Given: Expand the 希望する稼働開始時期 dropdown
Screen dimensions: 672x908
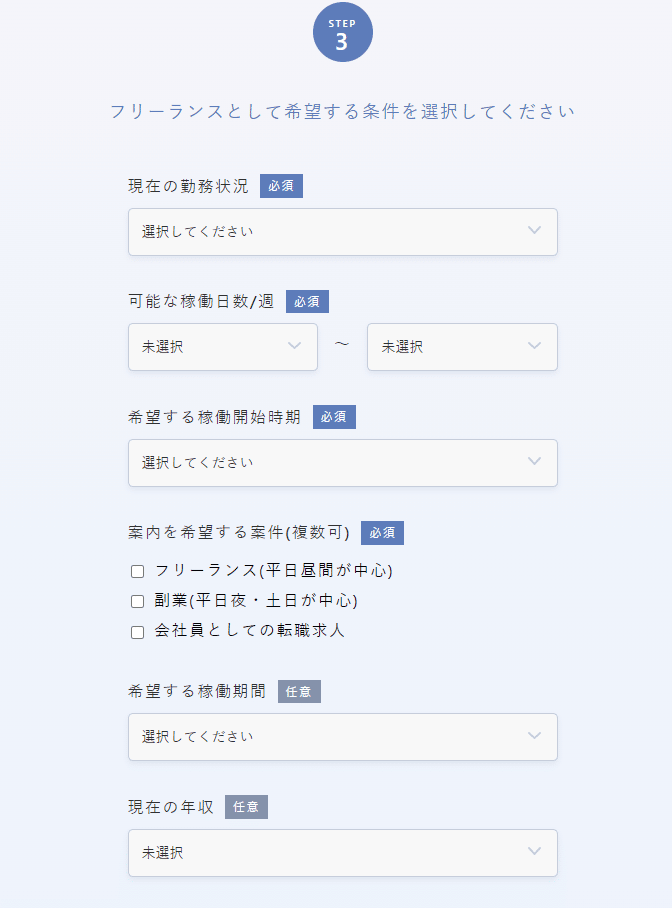Looking at the screenshot, I should pyautogui.click(x=330, y=463).
